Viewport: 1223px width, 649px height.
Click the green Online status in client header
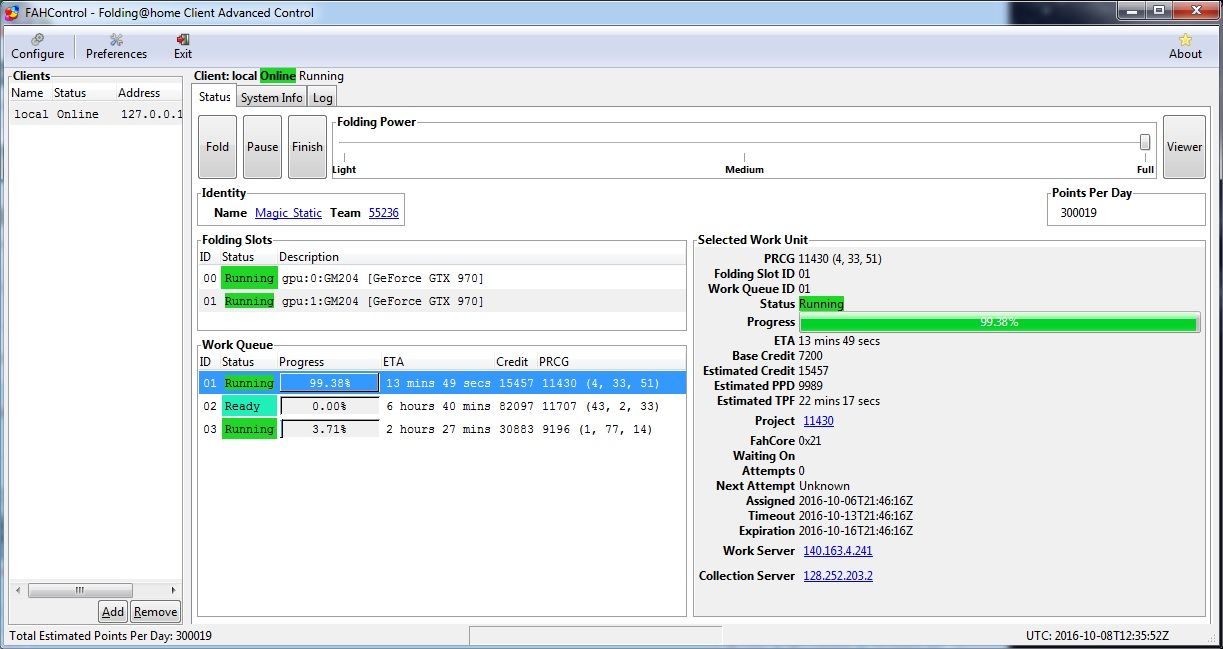[x=278, y=76]
